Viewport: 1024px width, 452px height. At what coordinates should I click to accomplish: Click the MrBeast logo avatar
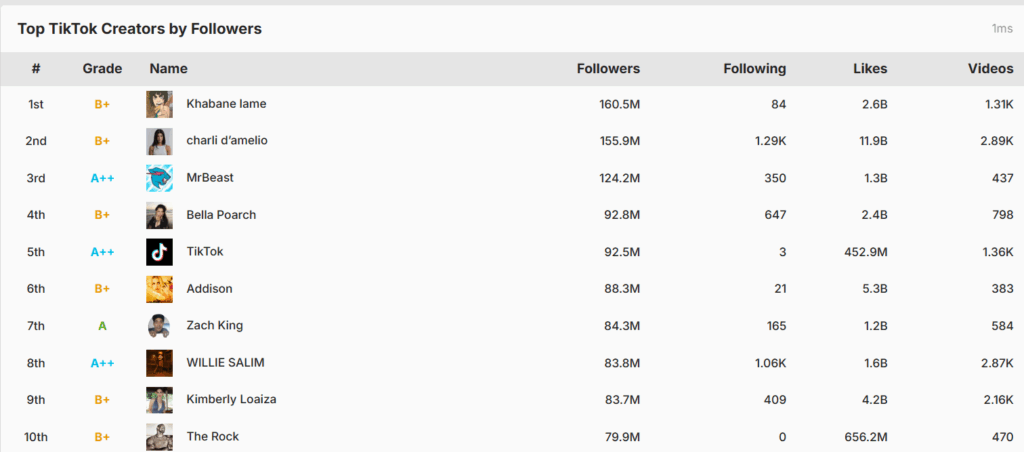[159, 178]
